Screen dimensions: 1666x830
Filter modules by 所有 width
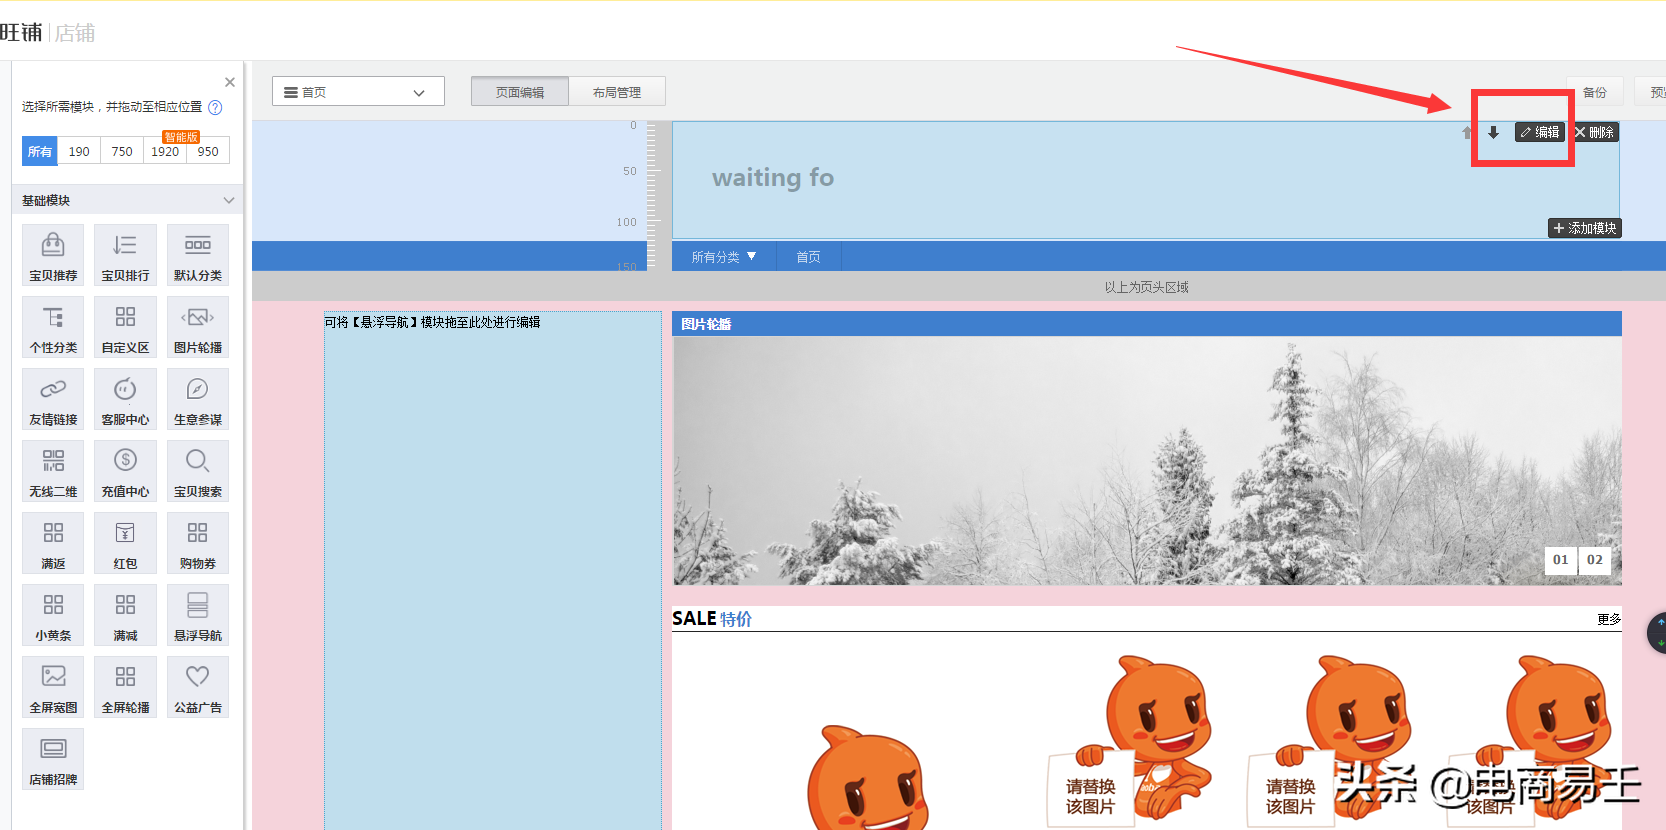[x=40, y=152]
